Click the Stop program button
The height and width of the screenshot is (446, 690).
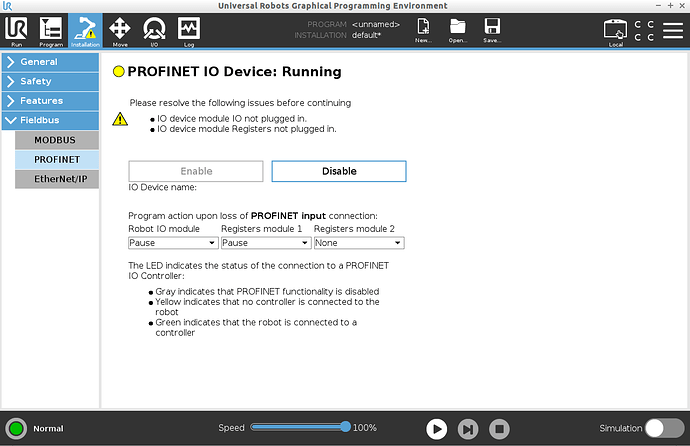pos(499,429)
